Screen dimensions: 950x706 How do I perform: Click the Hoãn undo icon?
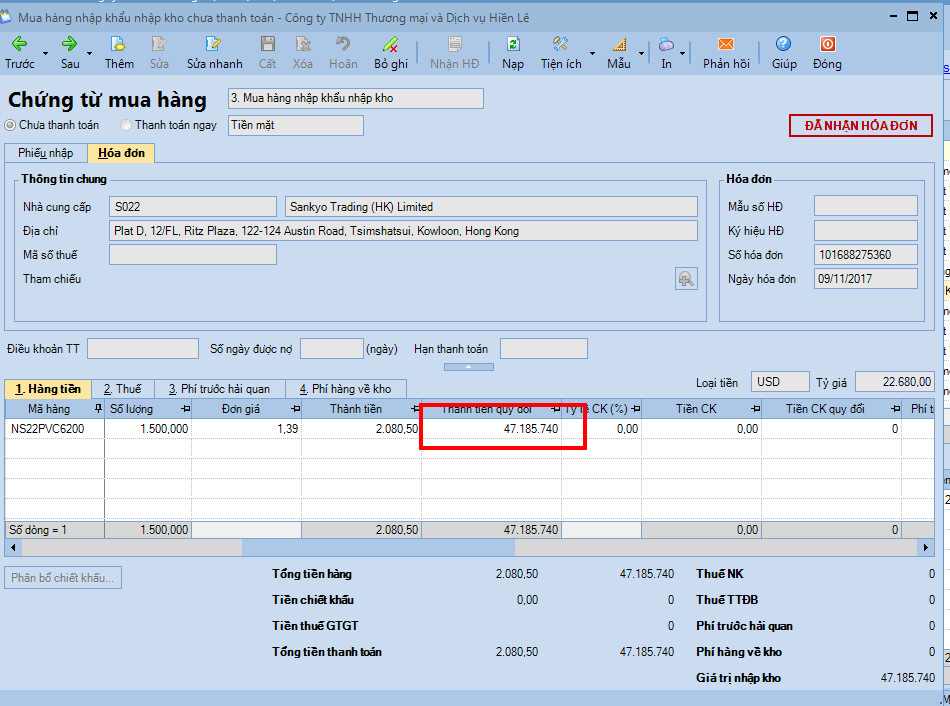(x=343, y=44)
